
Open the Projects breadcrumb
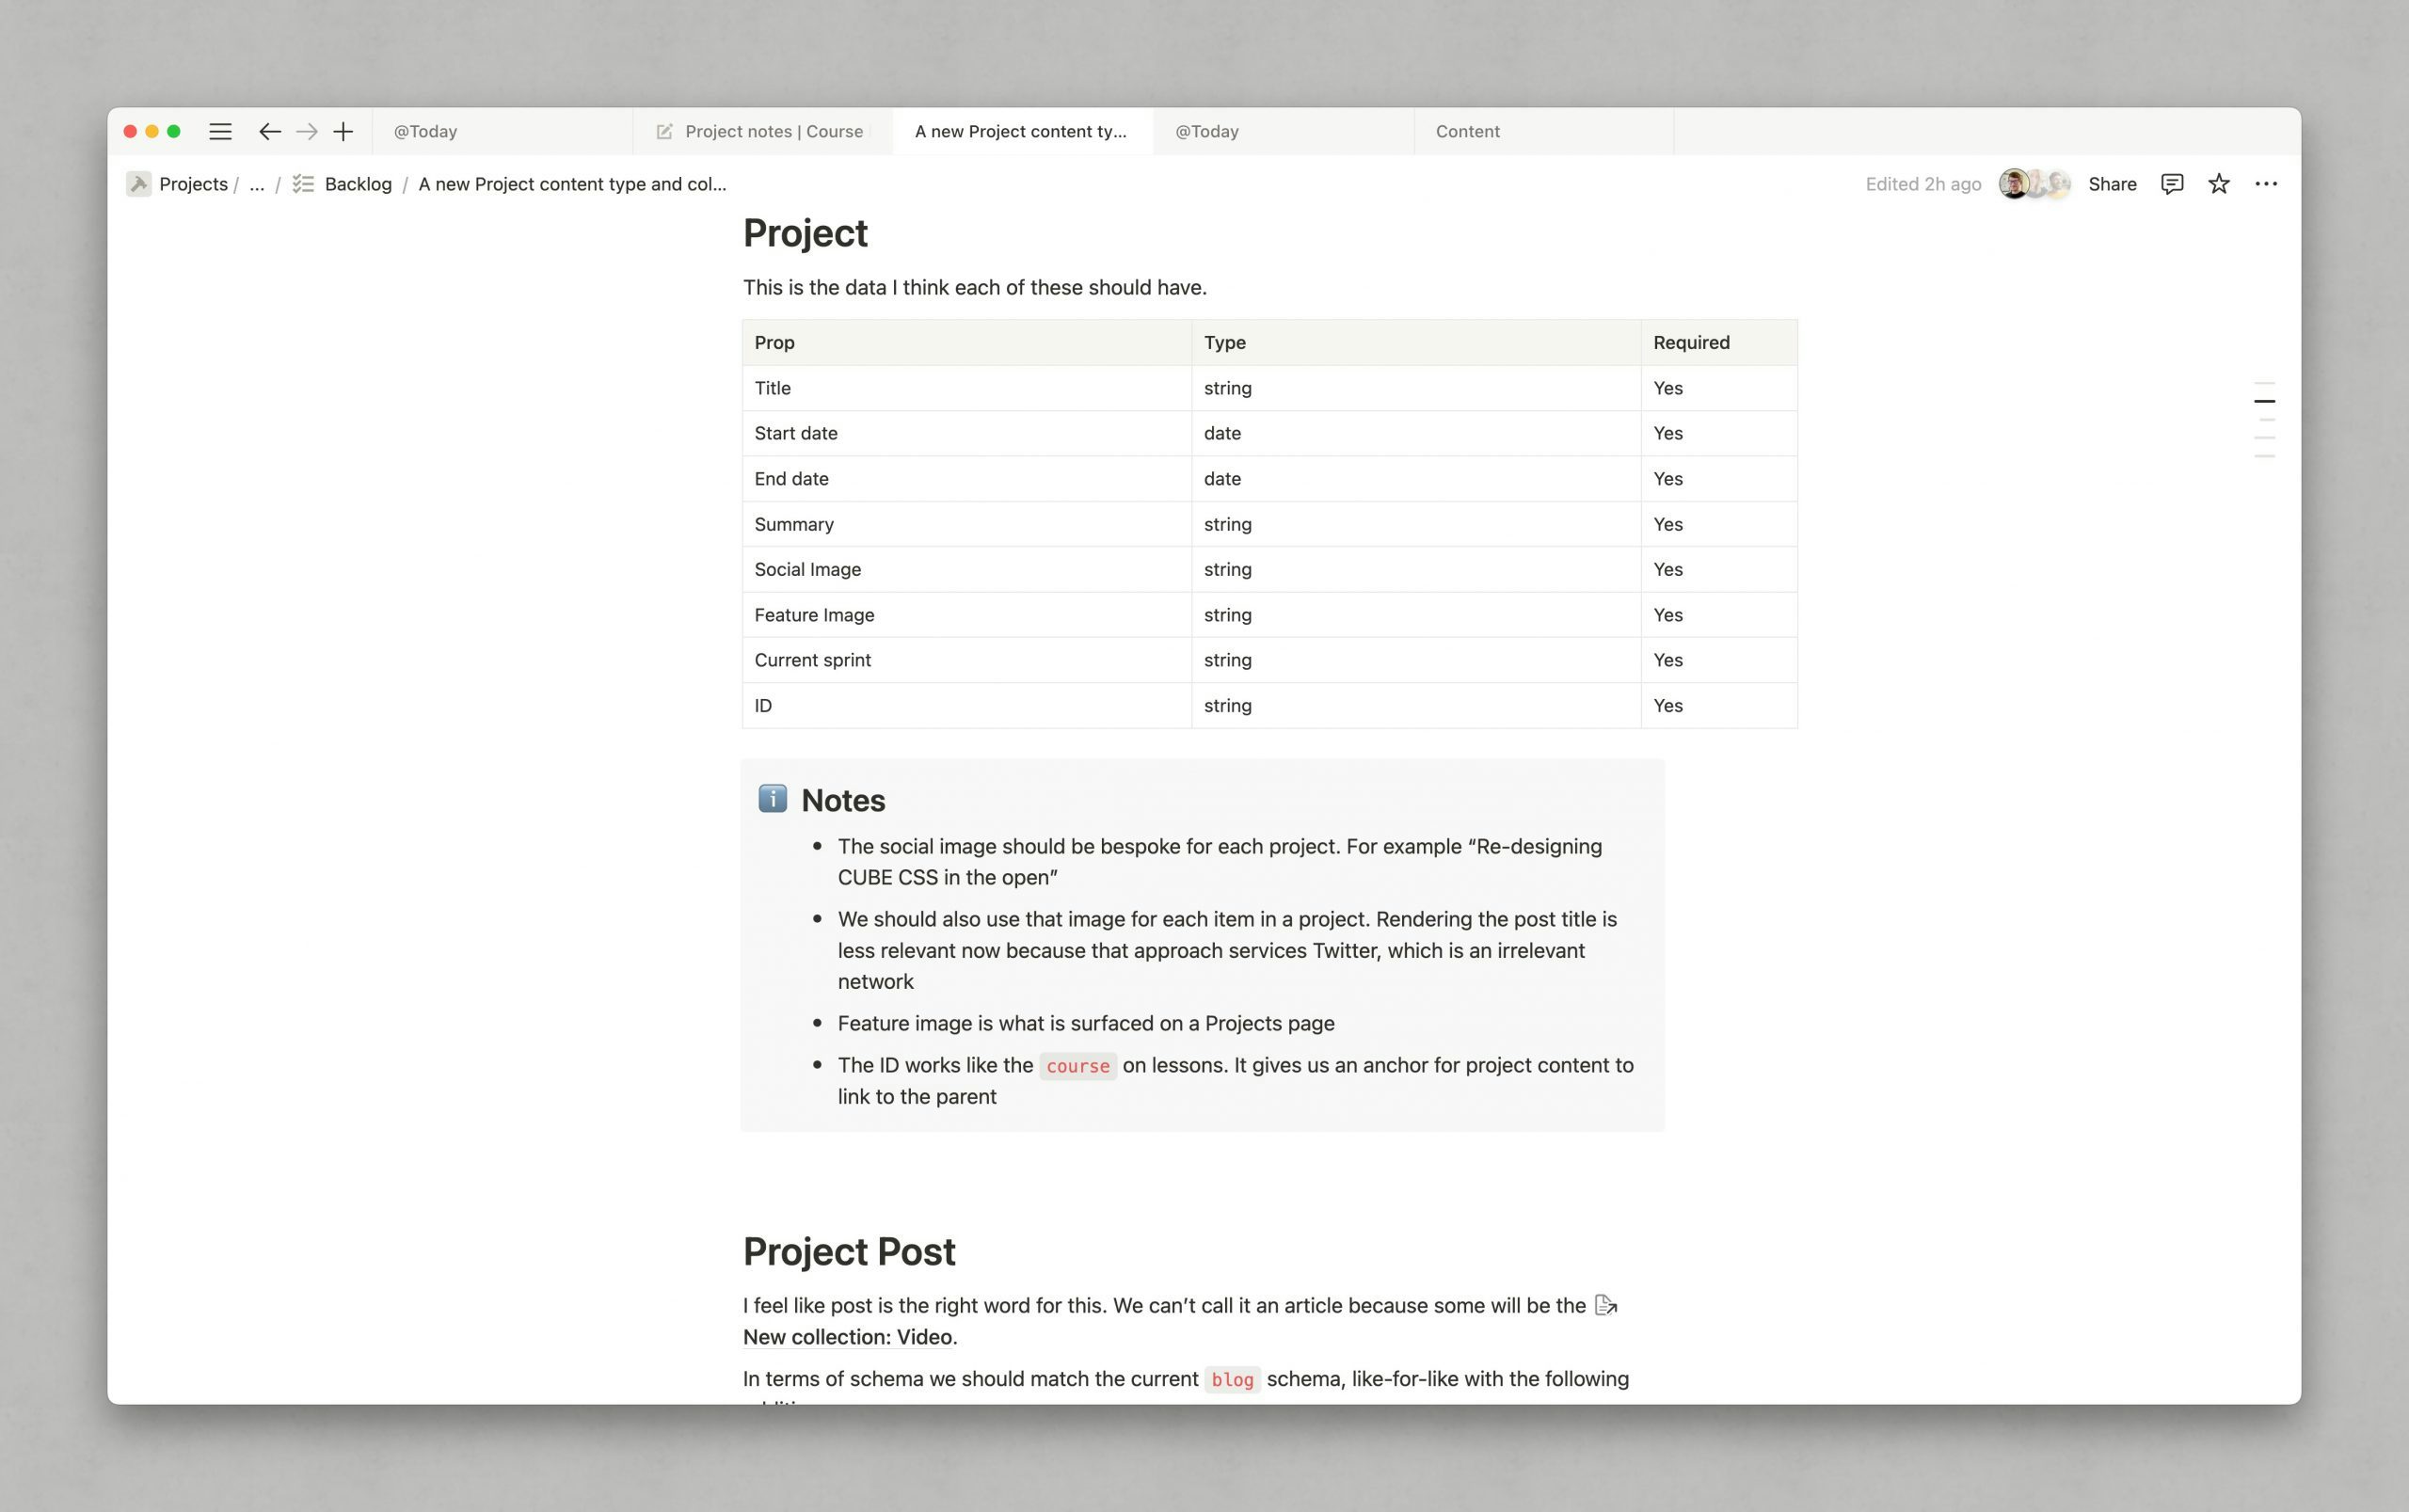193,184
